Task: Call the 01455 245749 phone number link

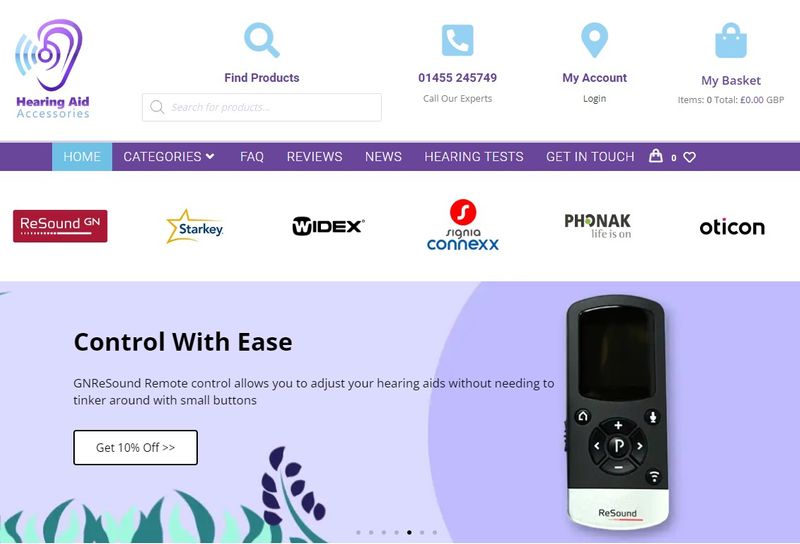Action: click(457, 78)
